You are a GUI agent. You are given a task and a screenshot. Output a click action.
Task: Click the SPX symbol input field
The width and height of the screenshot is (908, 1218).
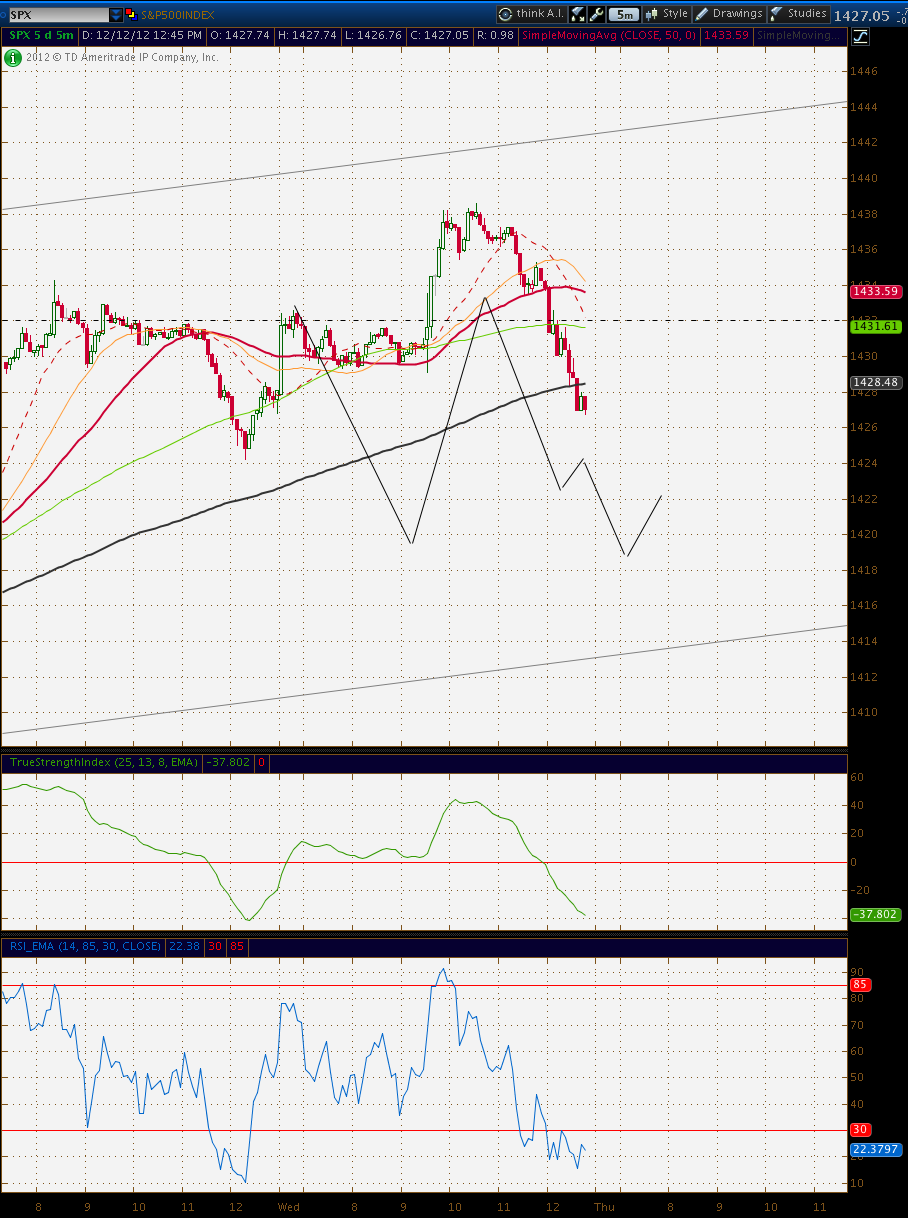tap(57, 15)
